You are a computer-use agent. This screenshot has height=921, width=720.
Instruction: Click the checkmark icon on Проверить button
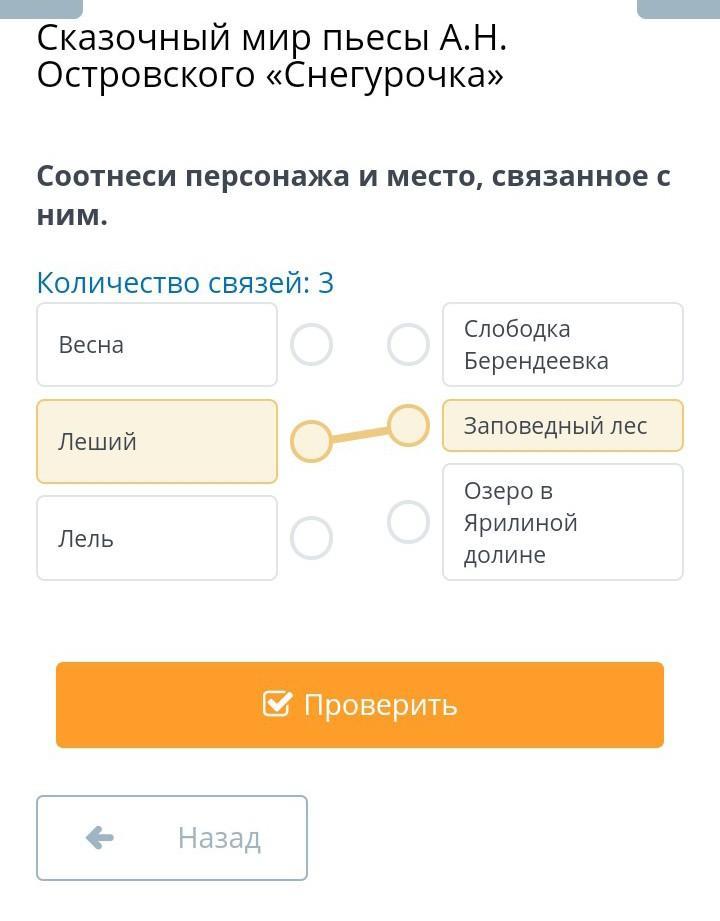277,704
